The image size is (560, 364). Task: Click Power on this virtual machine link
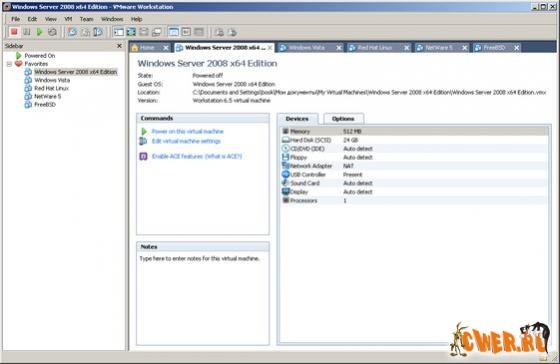[x=188, y=131]
